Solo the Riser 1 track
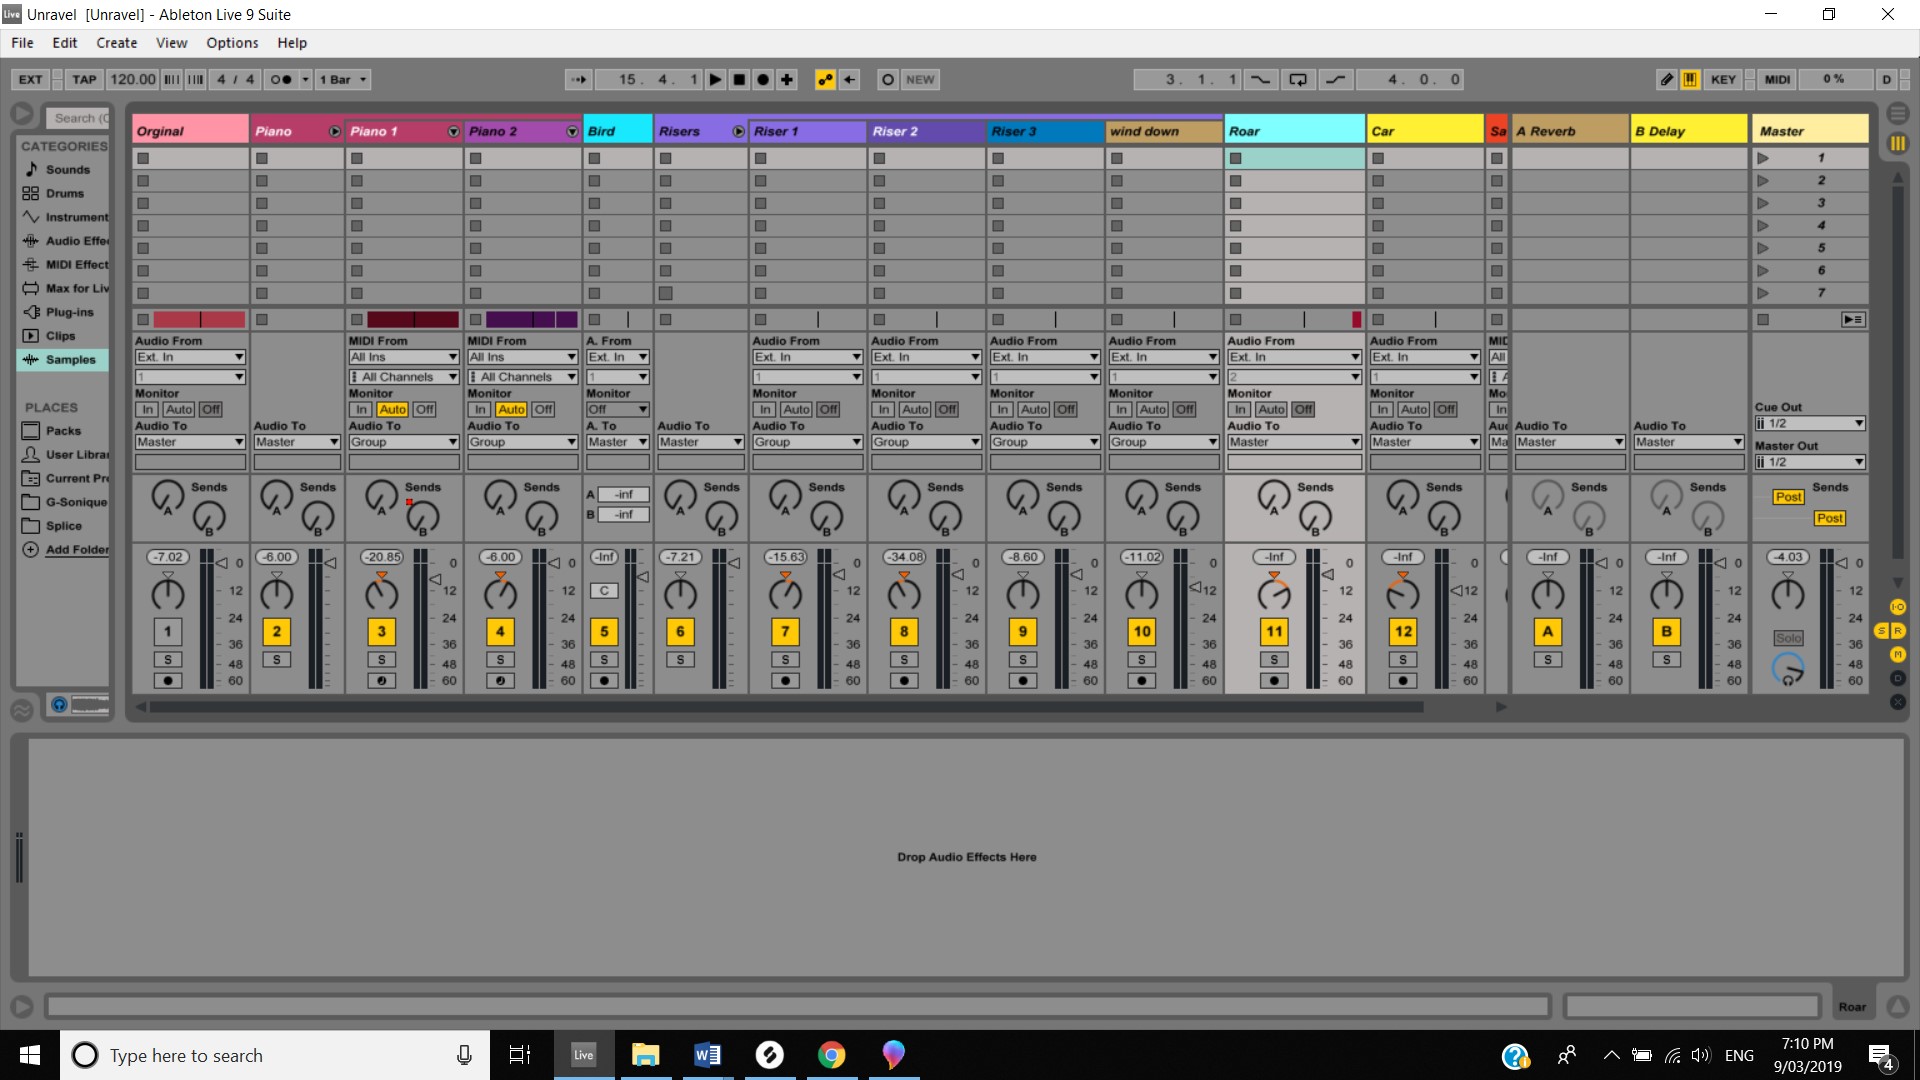The image size is (1920, 1080). point(785,660)
